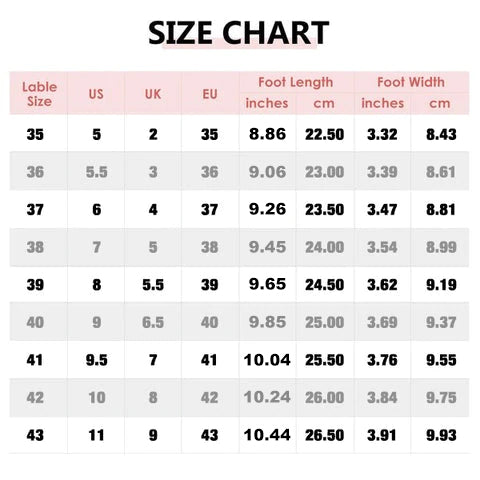
Task: Select the Foot Width header
Action: [411, 82]
